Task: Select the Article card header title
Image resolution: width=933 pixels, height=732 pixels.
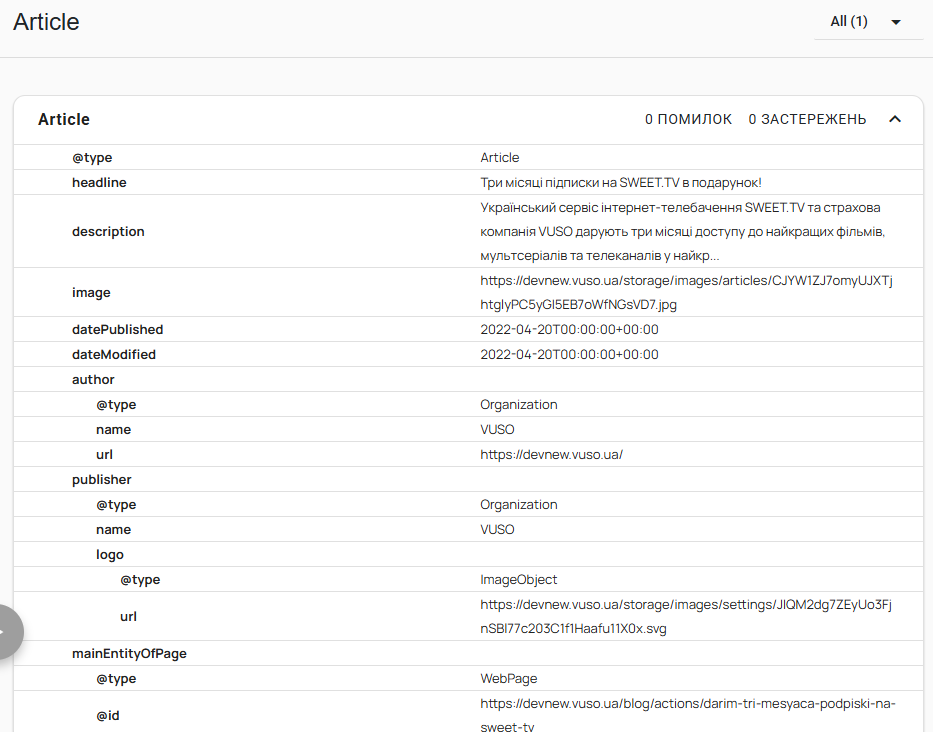Action: [x=64, y=119]
